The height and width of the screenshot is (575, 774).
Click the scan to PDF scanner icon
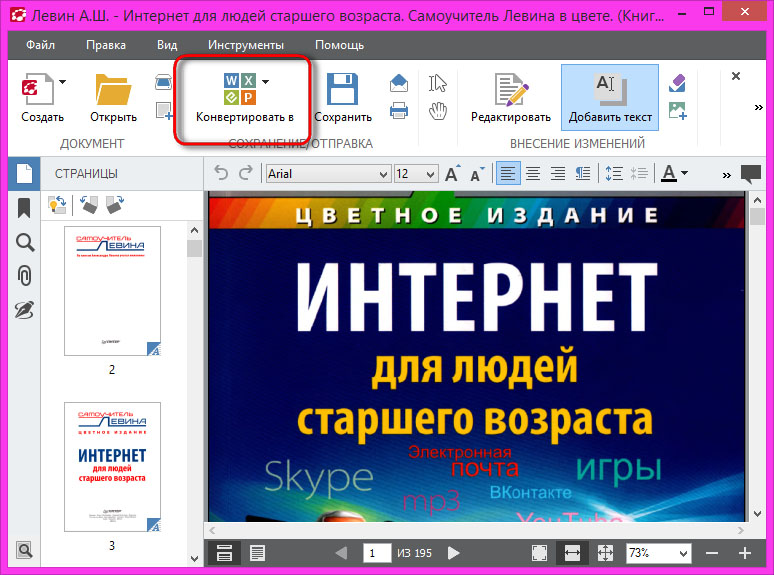click(163, 82)
